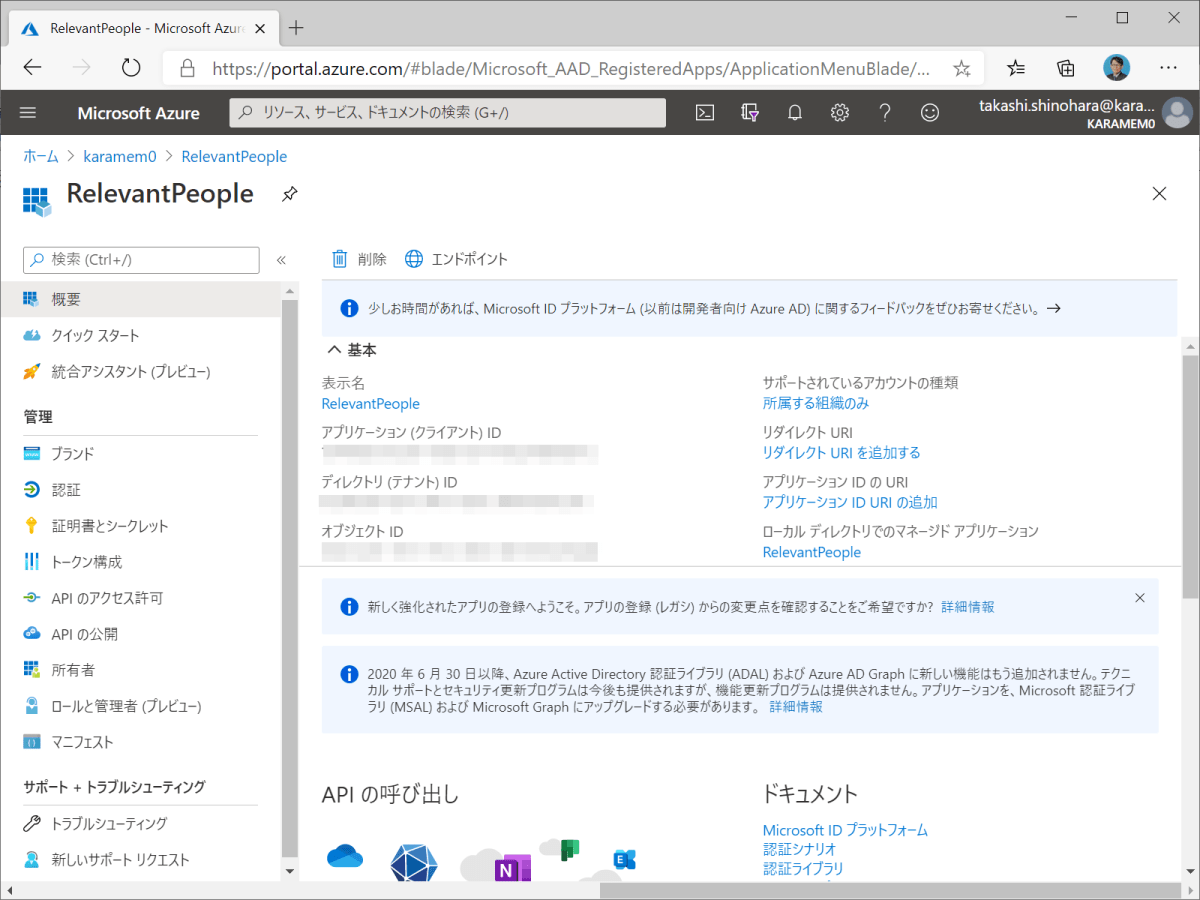
Task: Click the browser address bar URL
Action: (572, 69)
